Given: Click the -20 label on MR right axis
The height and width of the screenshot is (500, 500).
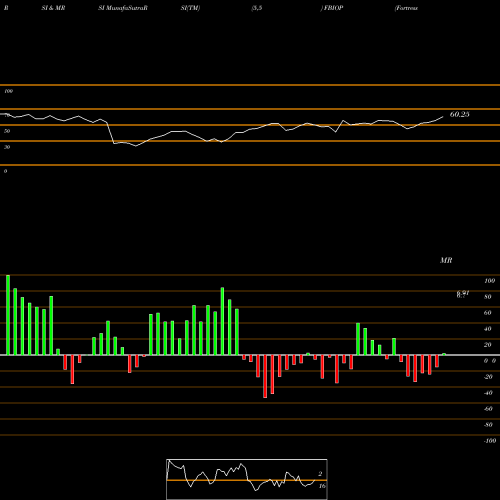Looking at the screenshot, I should pos(488,377).
